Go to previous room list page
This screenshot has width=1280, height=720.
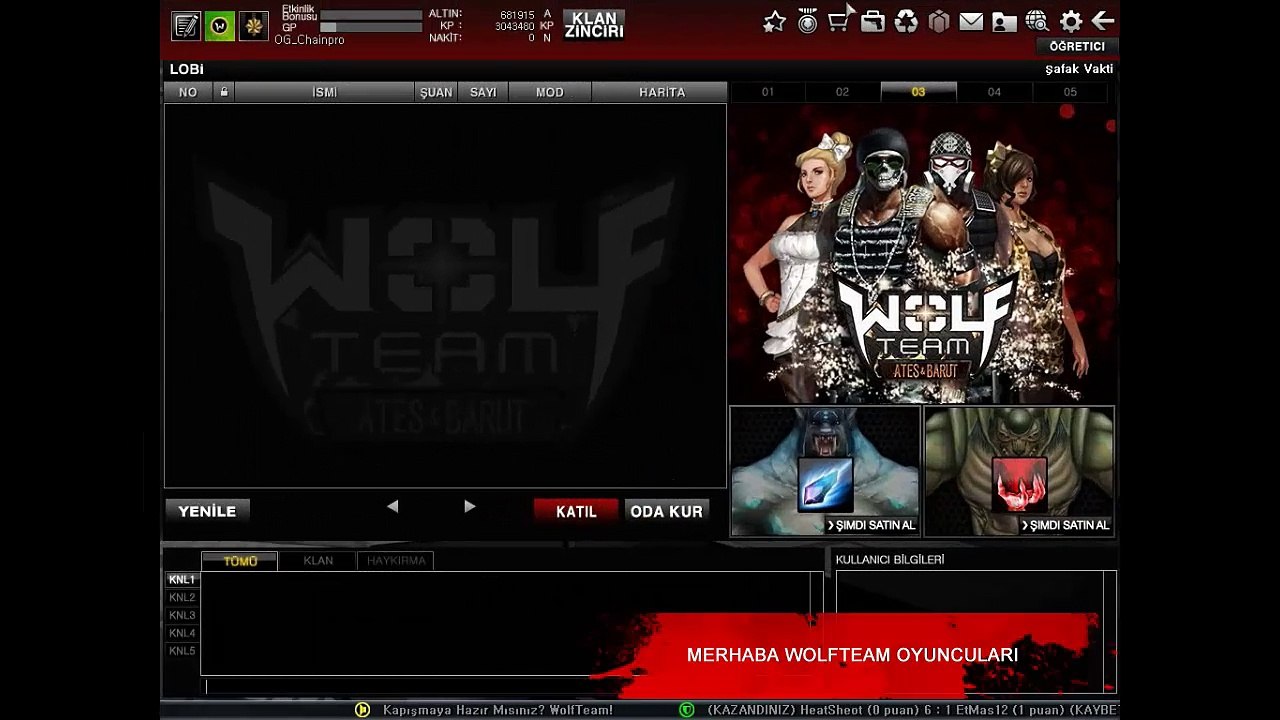point(393,507)
